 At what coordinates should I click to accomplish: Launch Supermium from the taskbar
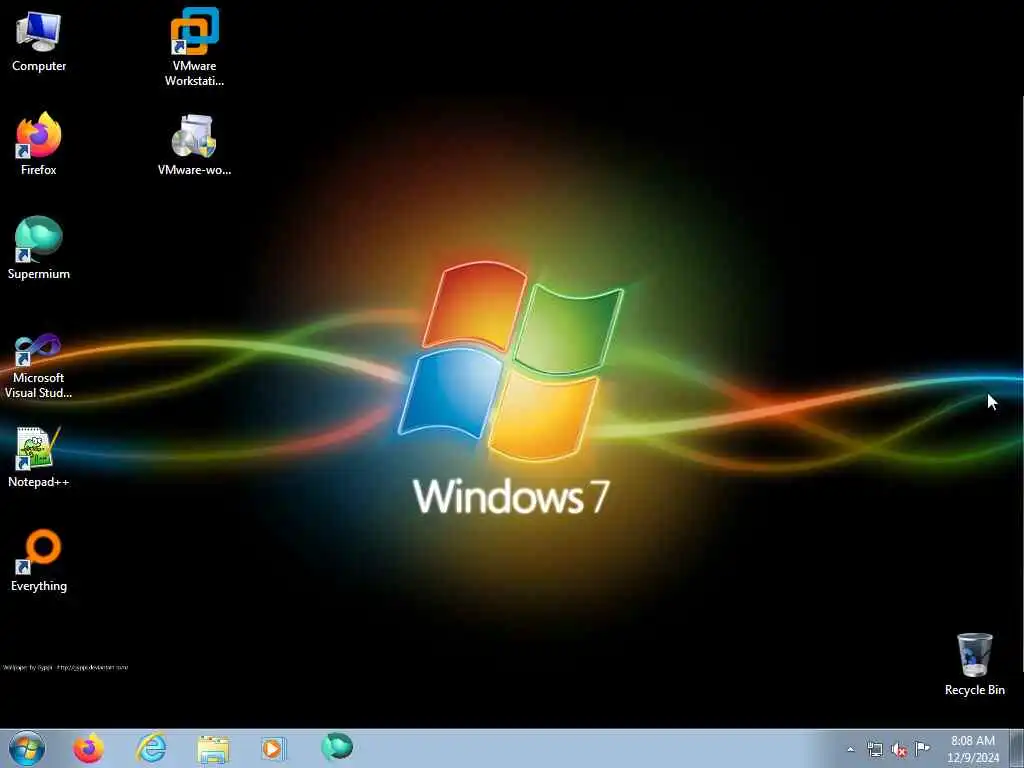pyautogui.click(x=337, y=747)
